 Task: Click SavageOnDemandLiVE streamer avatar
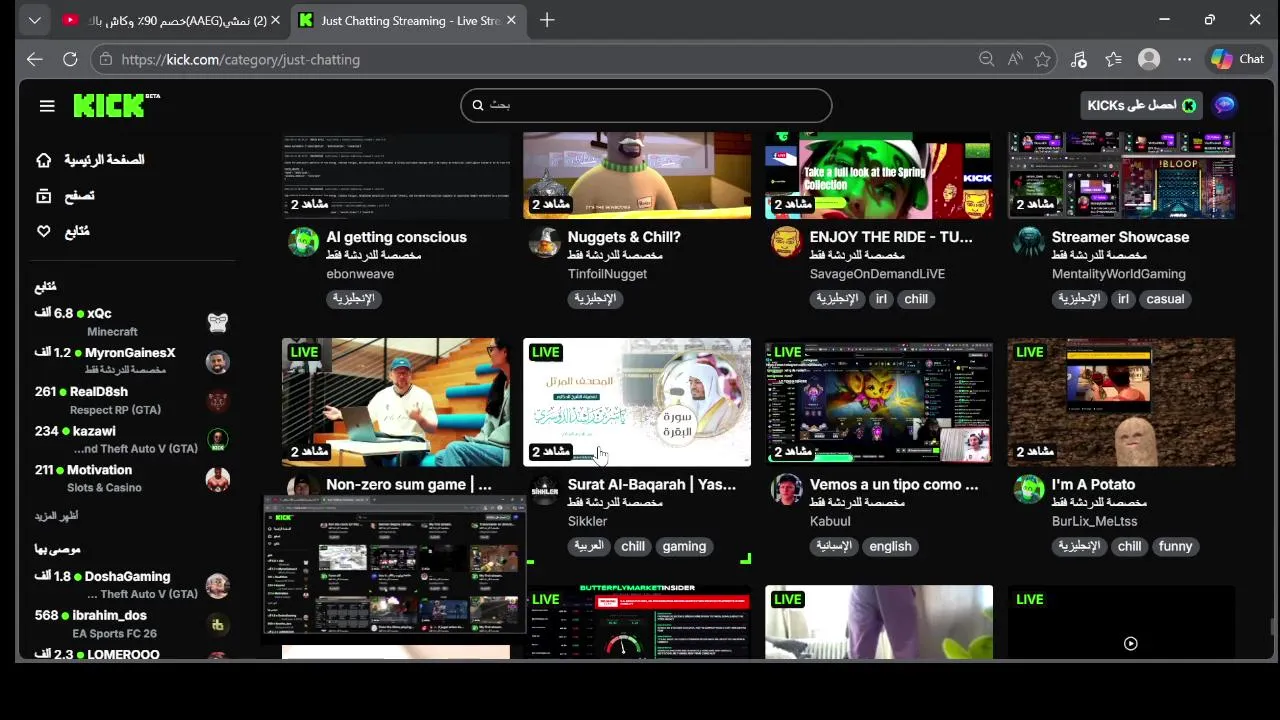point(787,242)
